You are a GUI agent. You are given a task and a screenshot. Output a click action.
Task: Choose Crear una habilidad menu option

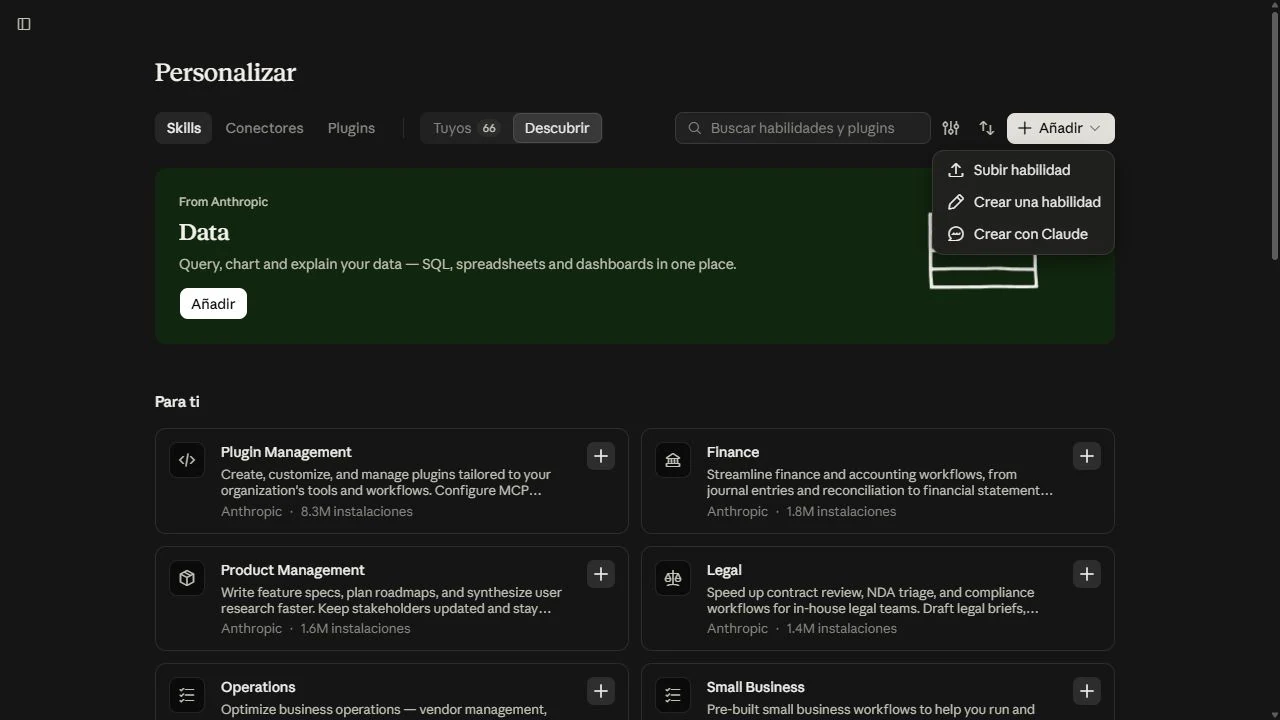pyautogui.click(x=1023, y=202)
